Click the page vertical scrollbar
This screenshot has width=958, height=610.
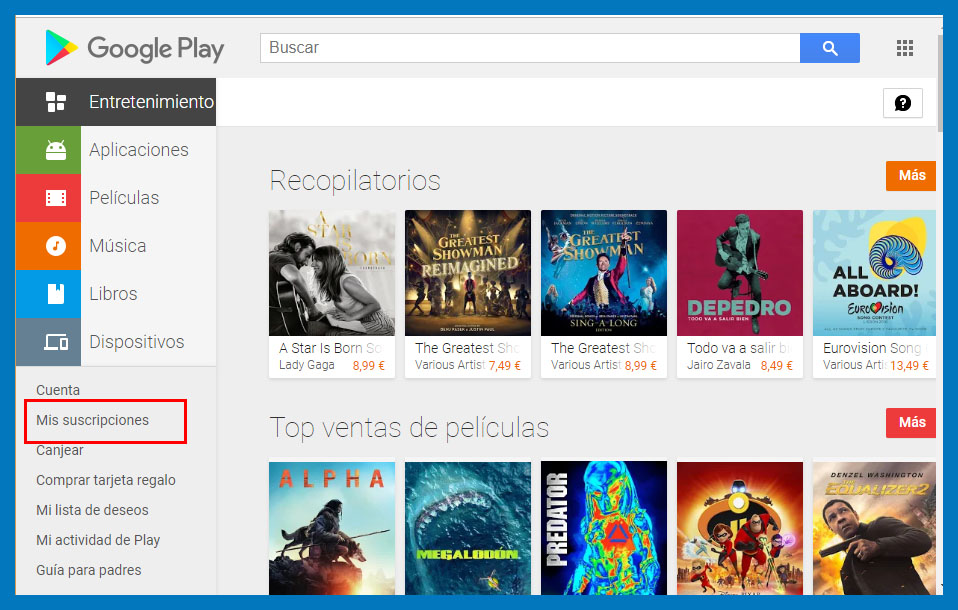point(940,83)
